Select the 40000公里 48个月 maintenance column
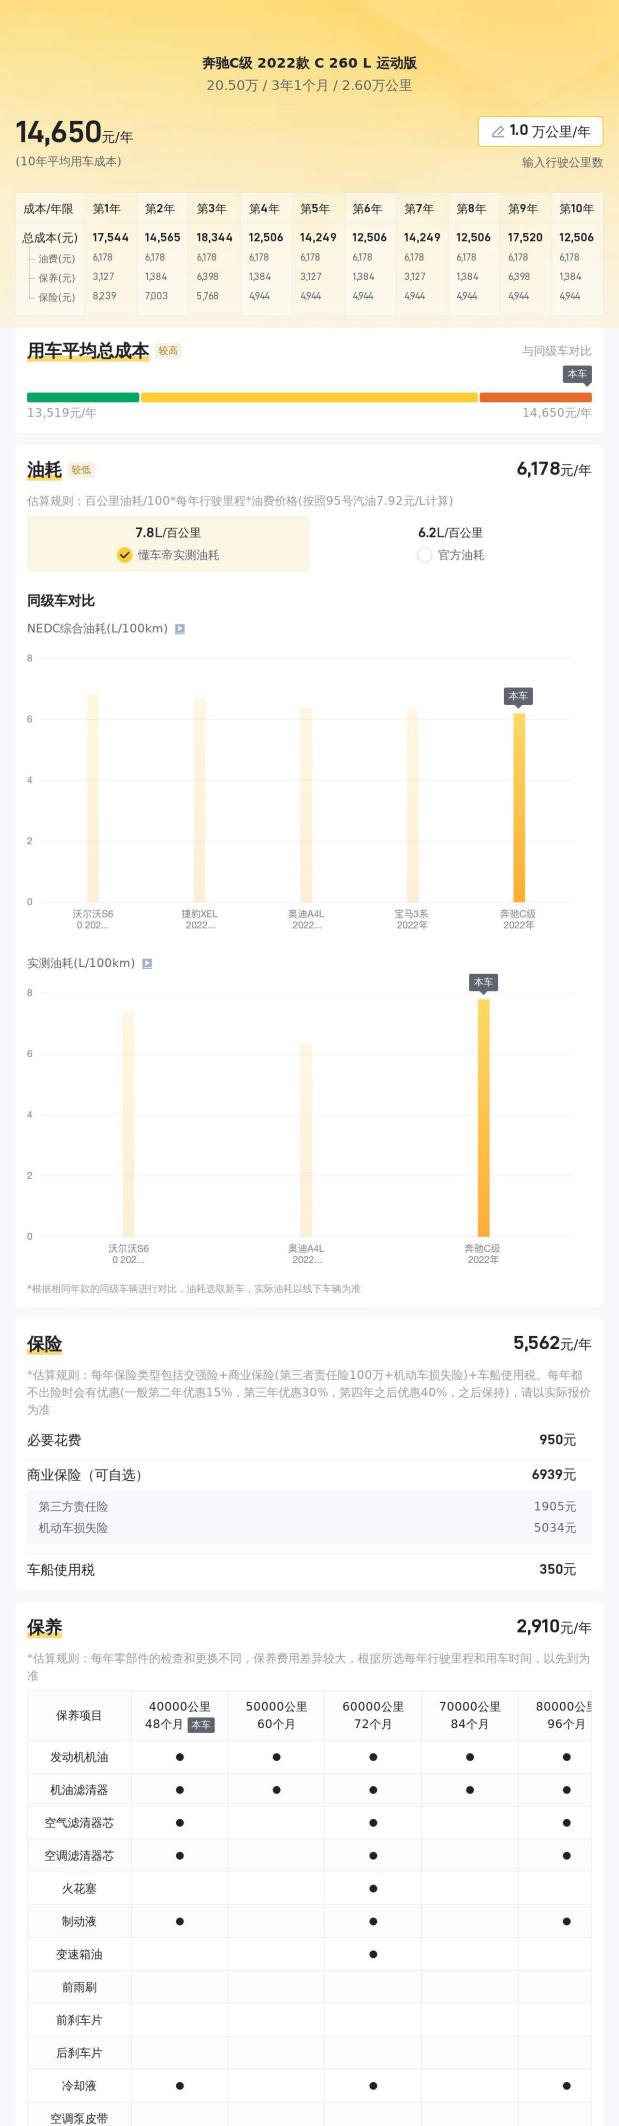 click(180, 1715)
